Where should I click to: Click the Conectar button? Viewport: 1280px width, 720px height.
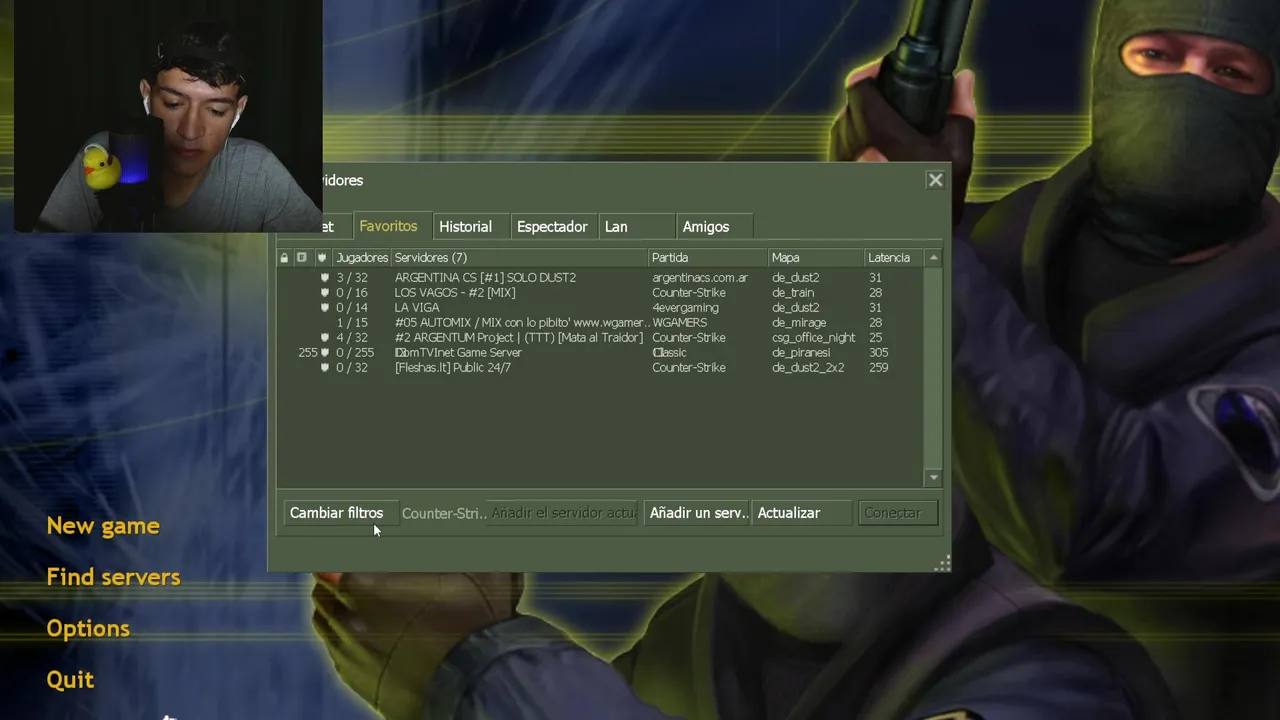point(897,513)
